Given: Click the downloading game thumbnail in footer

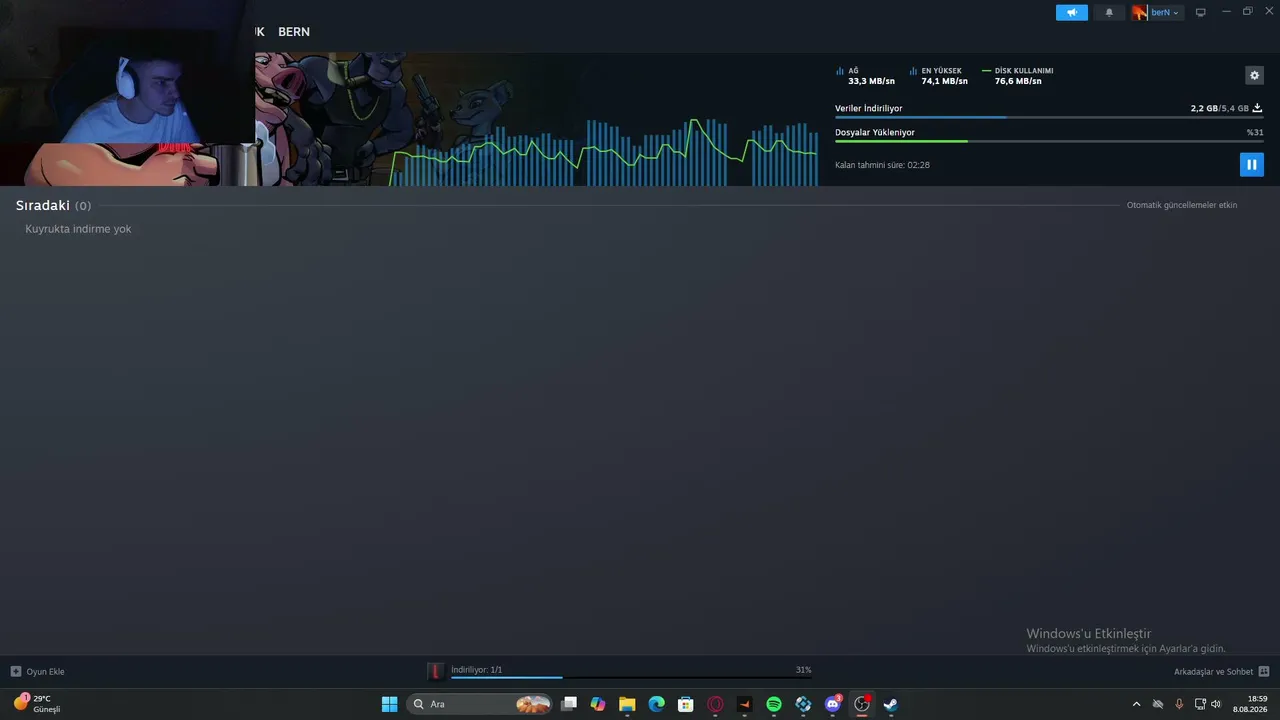Looking at the screenshot, I should click(x=435, y=671).
